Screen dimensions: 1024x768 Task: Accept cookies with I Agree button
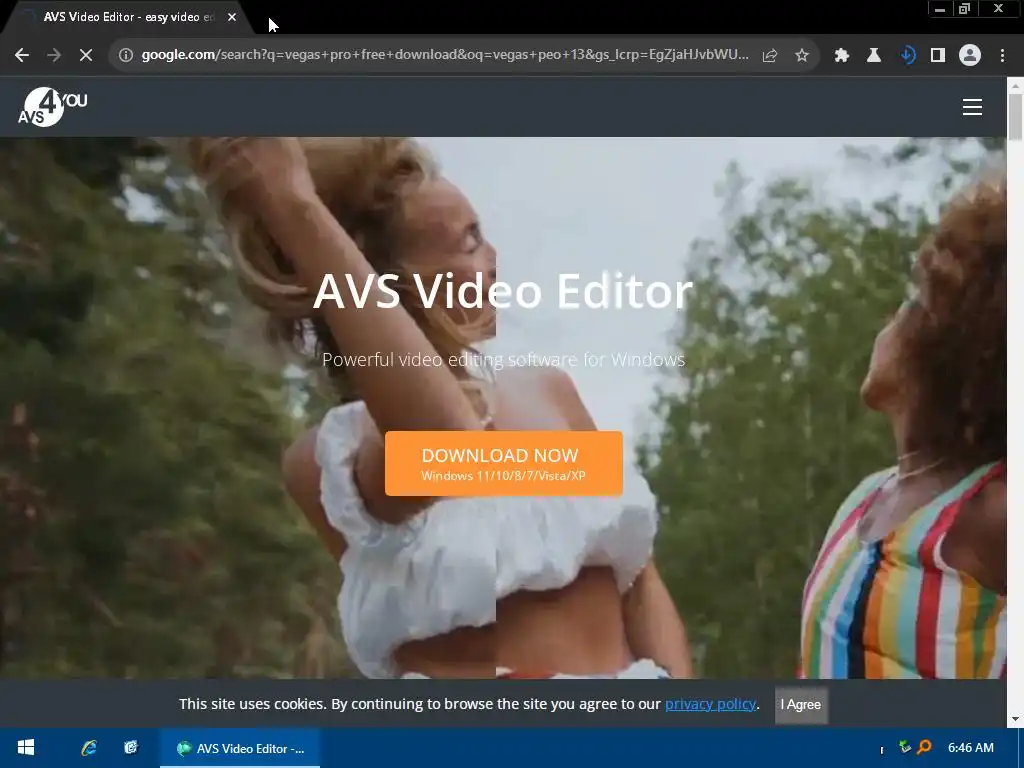801,705
